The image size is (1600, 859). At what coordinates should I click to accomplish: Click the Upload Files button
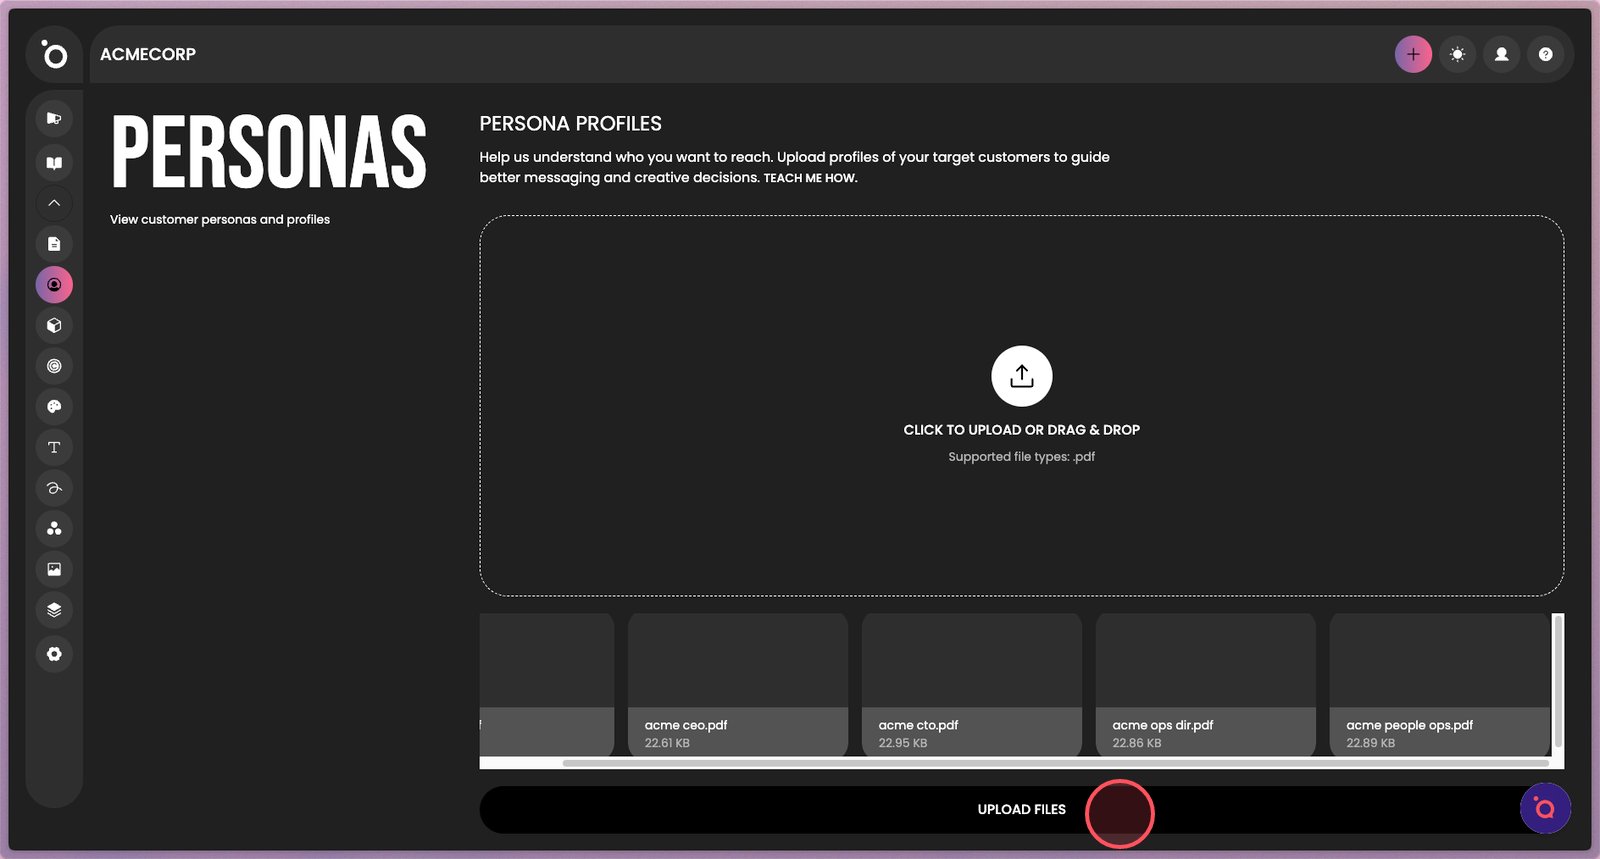(x=1021, y=809)
